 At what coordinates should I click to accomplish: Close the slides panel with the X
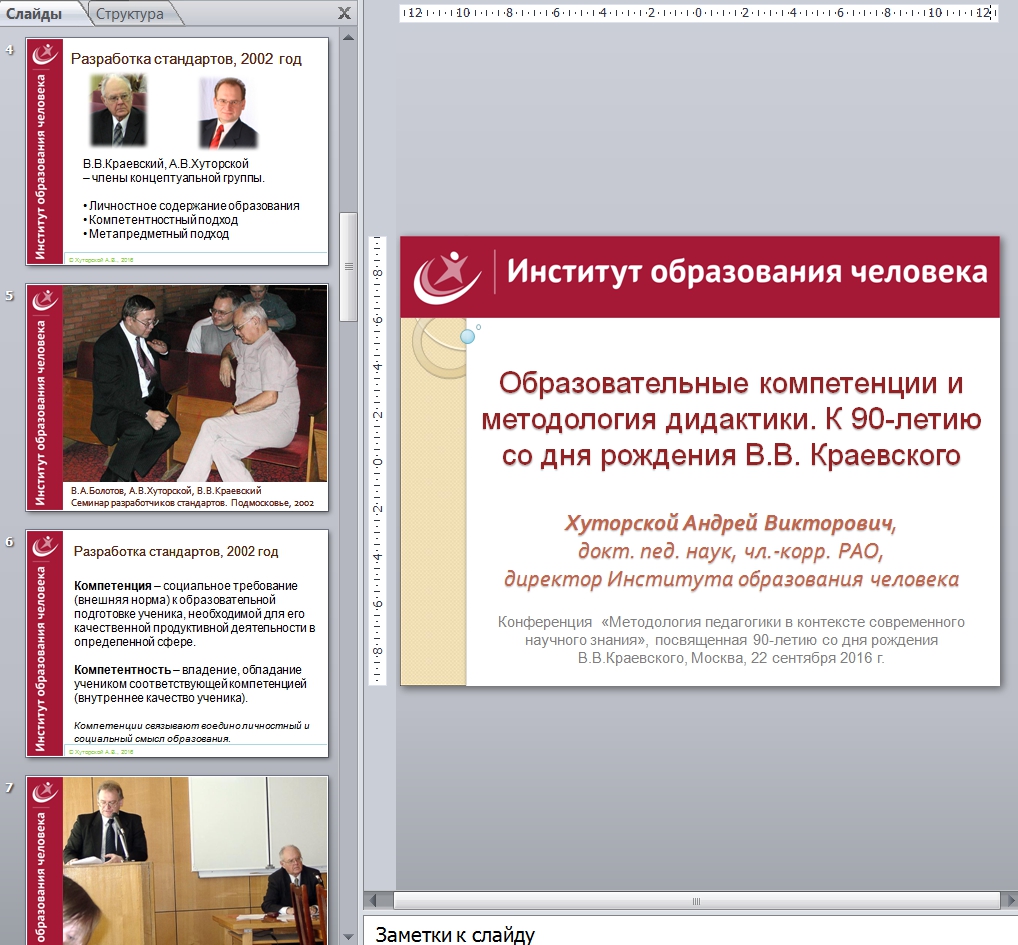click(x=344, y=13)
